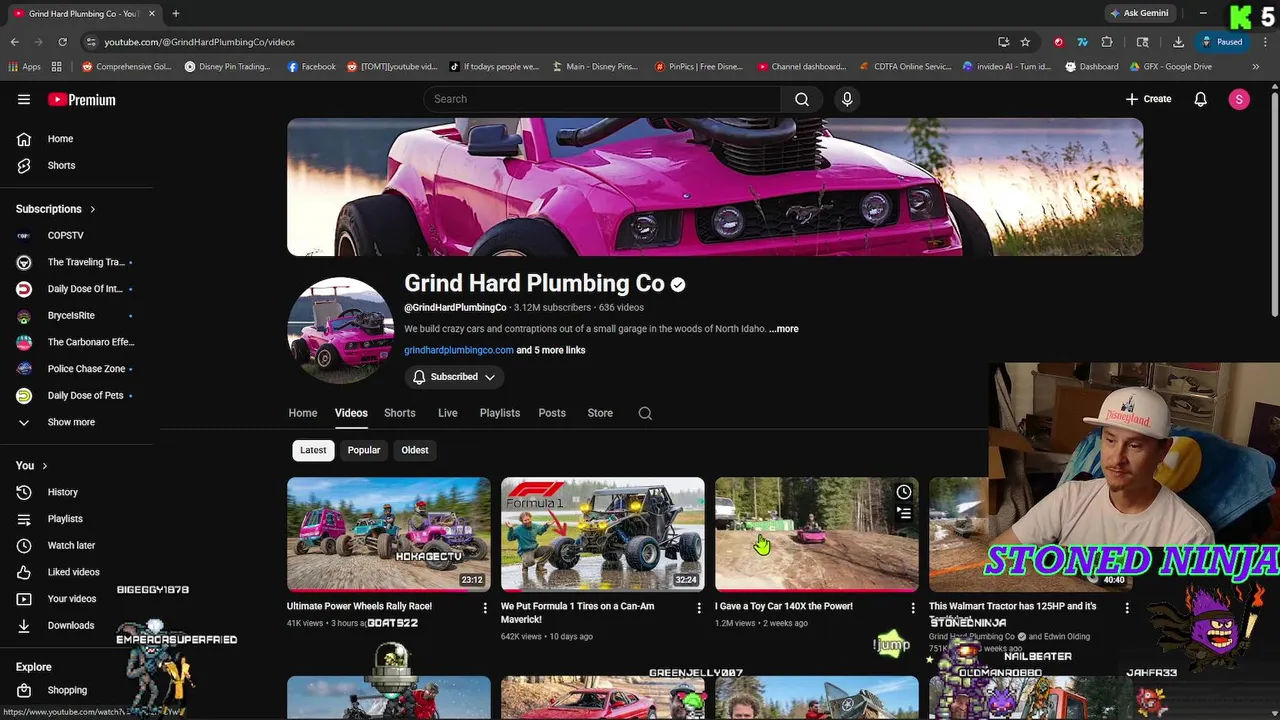This screenshot has height=720, width=1280.
Task: Open the YouTube hamburger guide menu
Action: tap(24, 99)
